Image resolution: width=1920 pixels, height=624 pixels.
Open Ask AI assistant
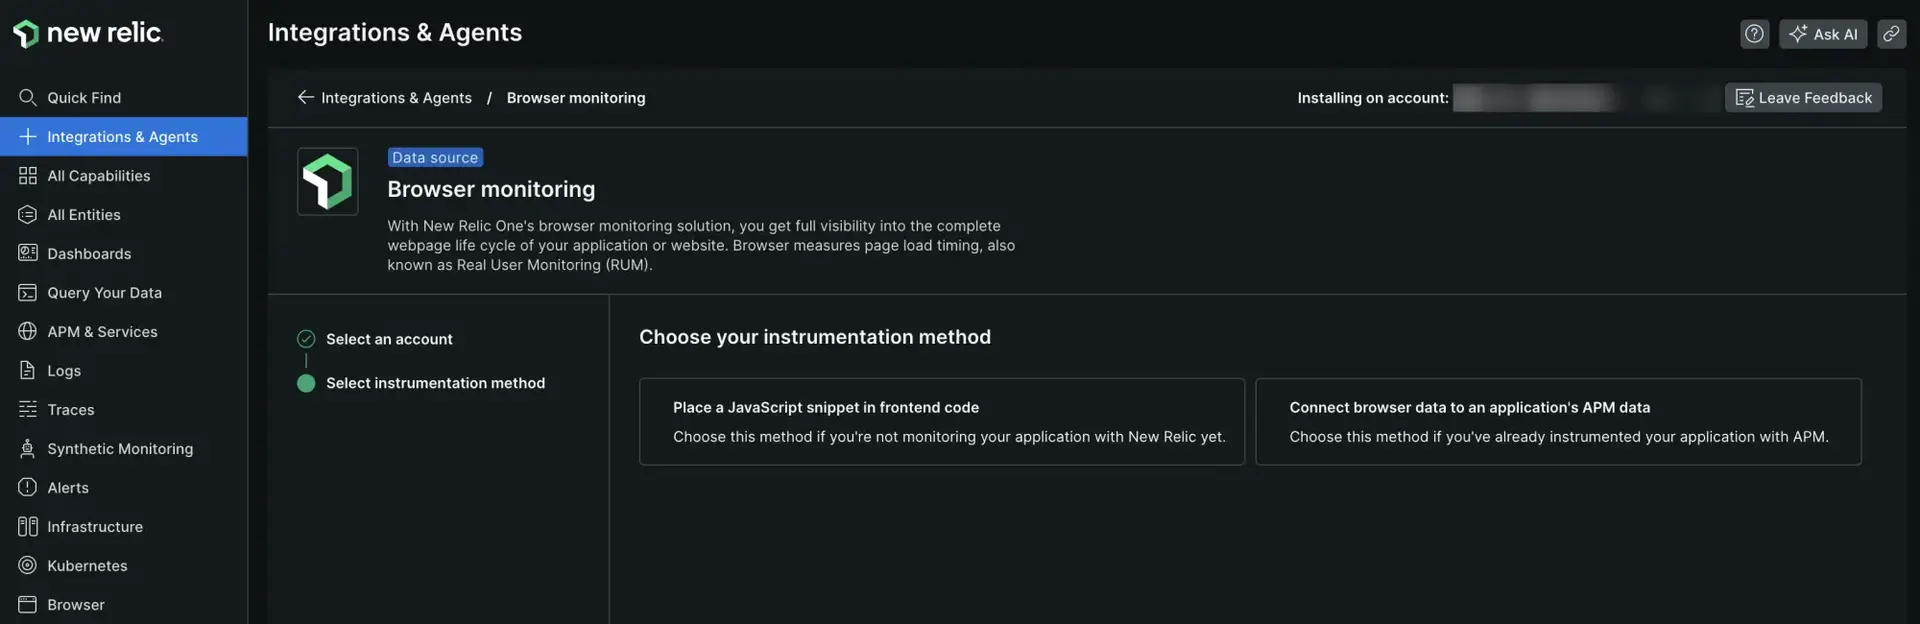tap(1822, 34)
